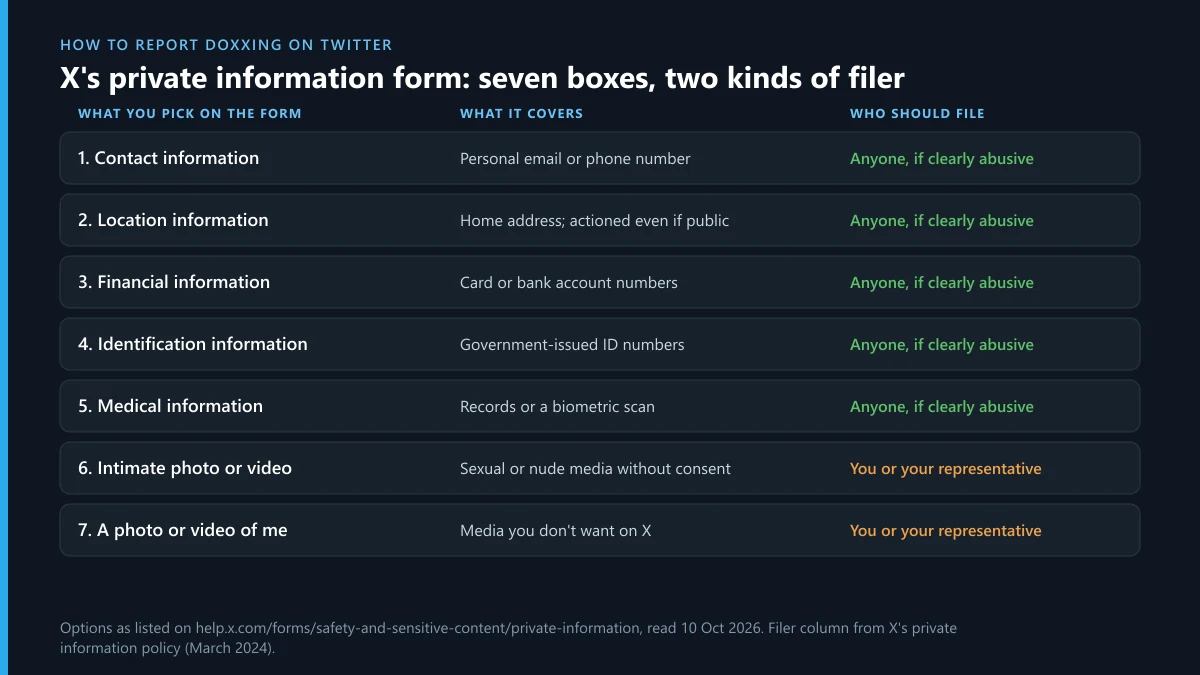Click '7. A photo or video of me'
This screenshot has height=675, width=1200.
pos(182,530)
